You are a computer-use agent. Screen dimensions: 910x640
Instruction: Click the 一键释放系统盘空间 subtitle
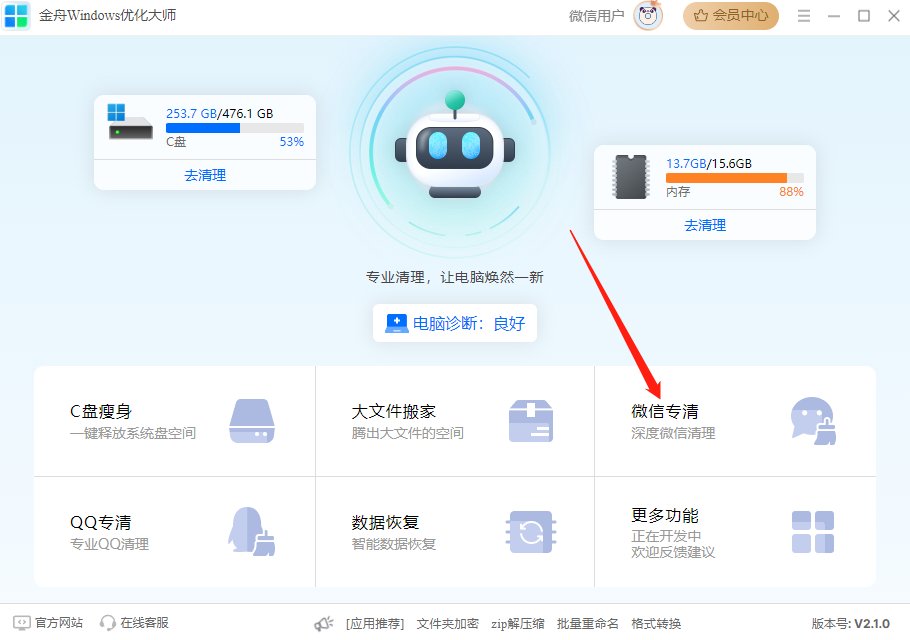133,433
